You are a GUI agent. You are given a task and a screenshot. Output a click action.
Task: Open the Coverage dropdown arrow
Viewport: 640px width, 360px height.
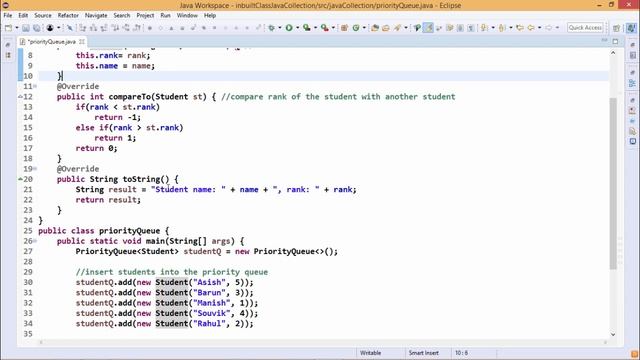(316, 28)
